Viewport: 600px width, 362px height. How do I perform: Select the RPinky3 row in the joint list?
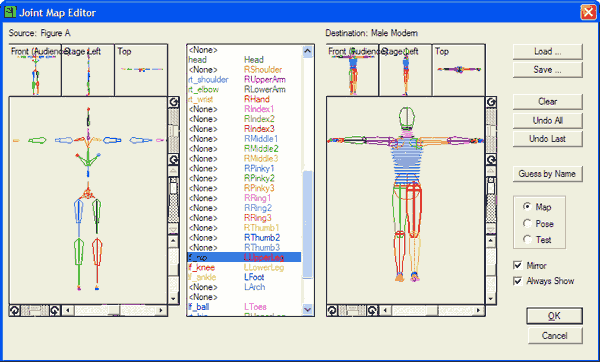point(244,188)
